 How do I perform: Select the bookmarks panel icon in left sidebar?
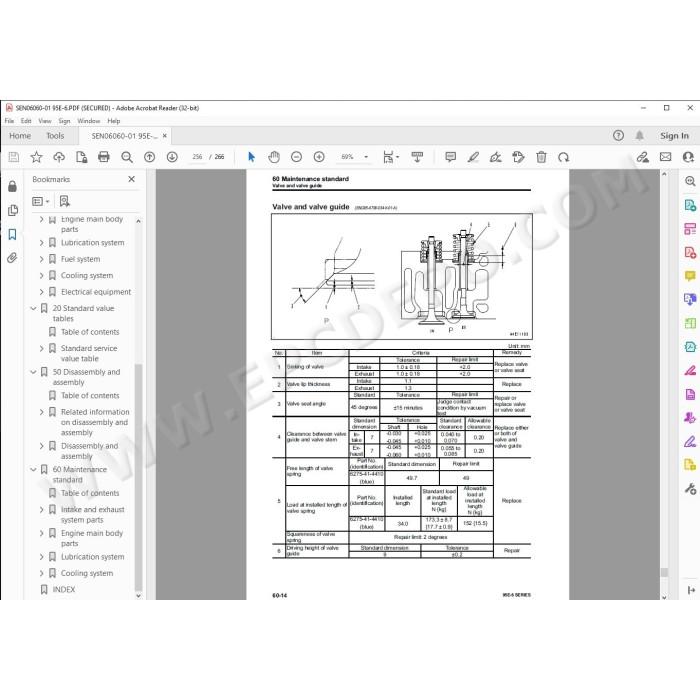click(x=12, y=234)
